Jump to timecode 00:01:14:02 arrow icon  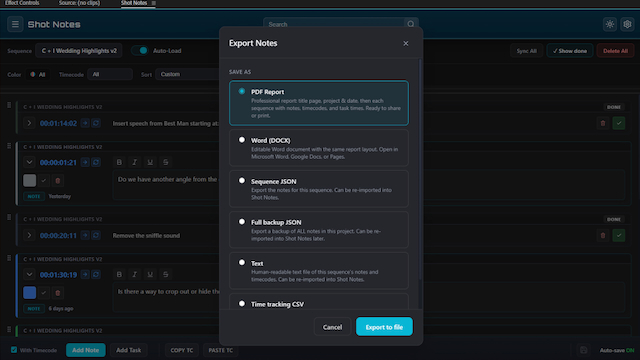[x=85, y=123]
